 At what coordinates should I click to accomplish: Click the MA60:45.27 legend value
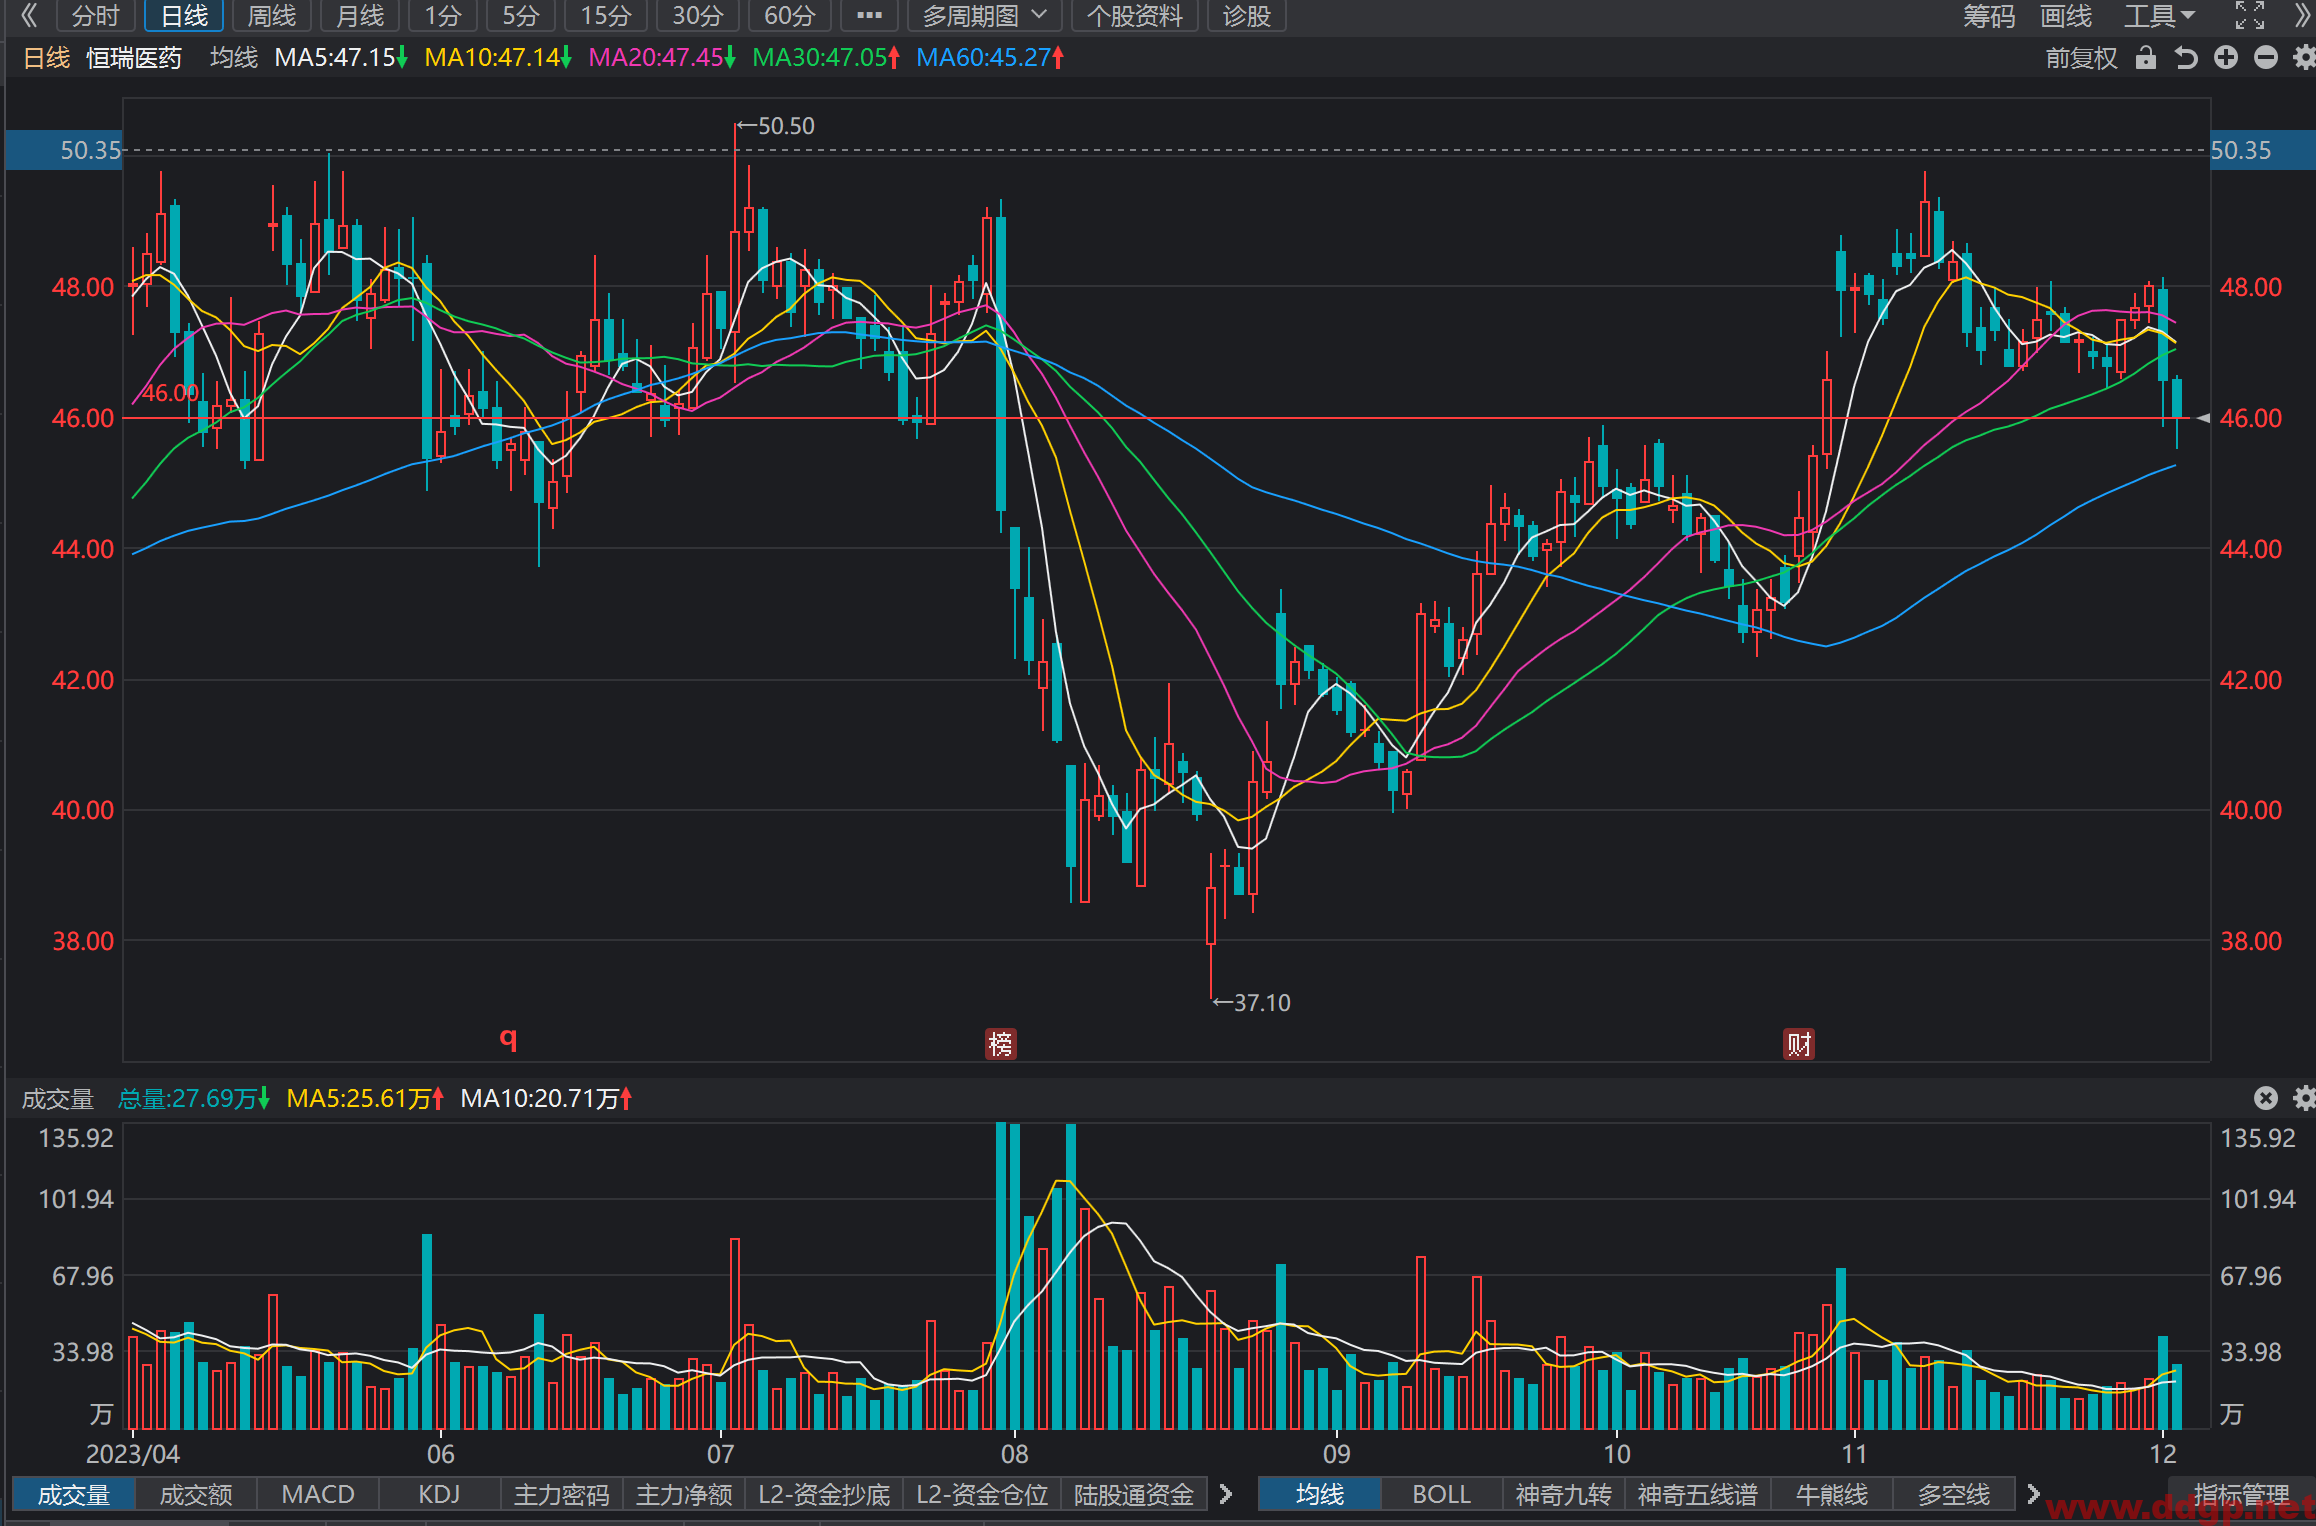pyautogui.click(x=990, y=58)
